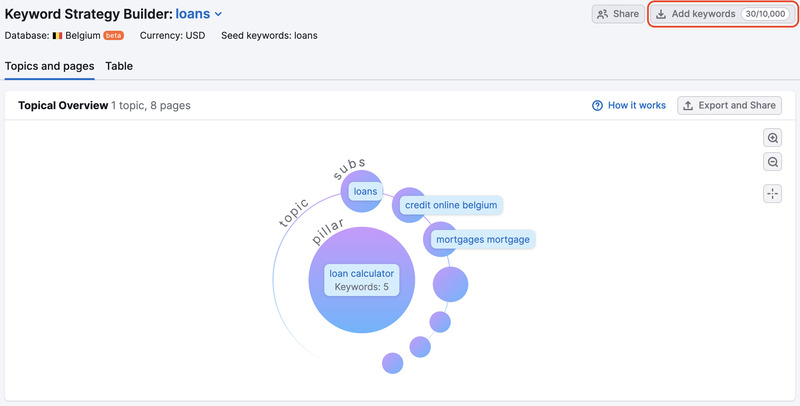Click the unlabeled bubble below mortgages mortgage
The height and width of the screenshot is (406, 800).
[x=450, y=284]
